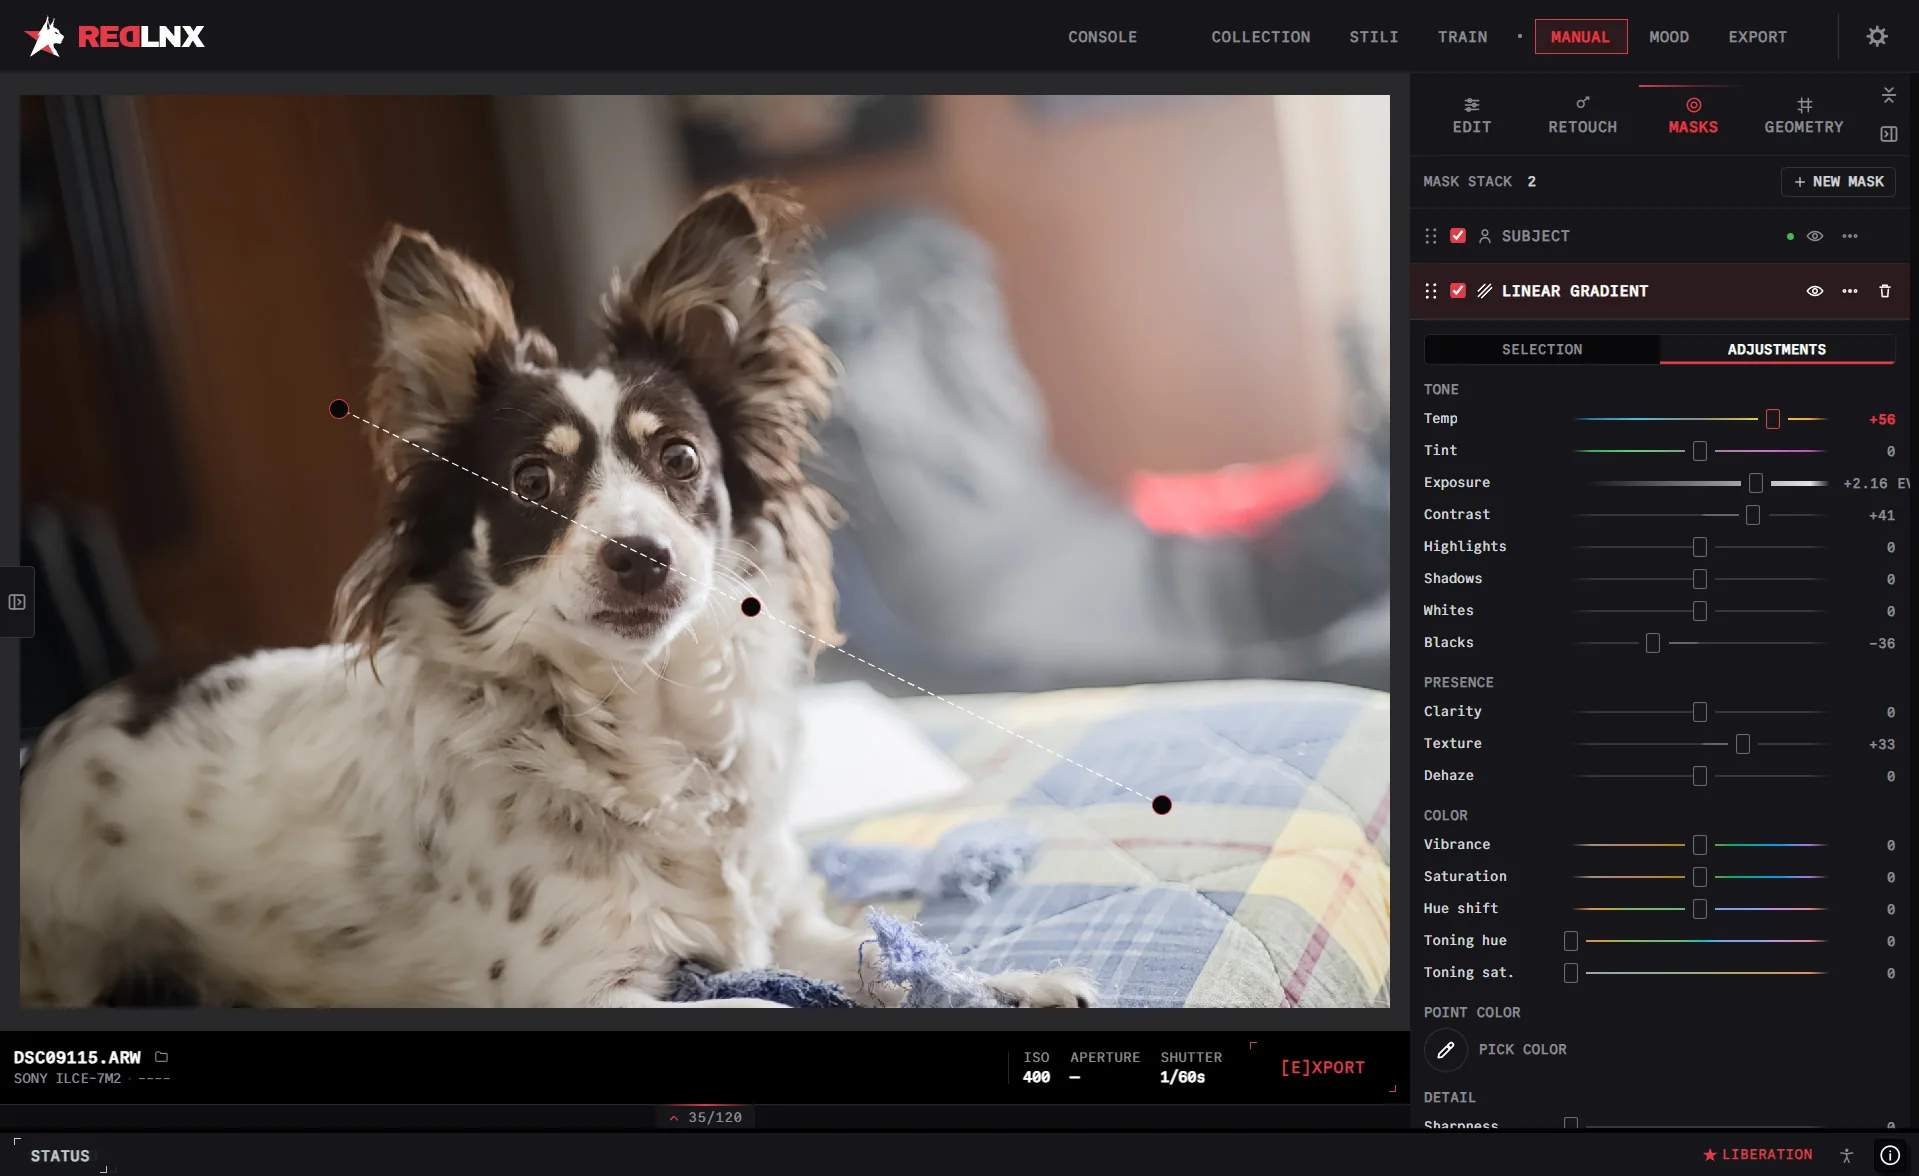Hide the Subject mask via eye icon
1919x1176 pixels.
[1815, 236]
